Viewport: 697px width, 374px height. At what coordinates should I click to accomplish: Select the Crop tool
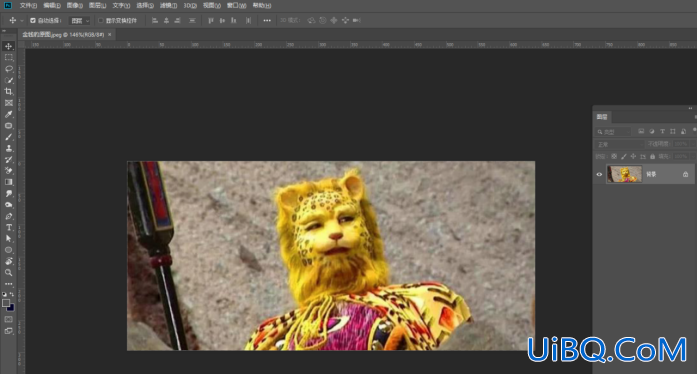click(x=8, y=92)
